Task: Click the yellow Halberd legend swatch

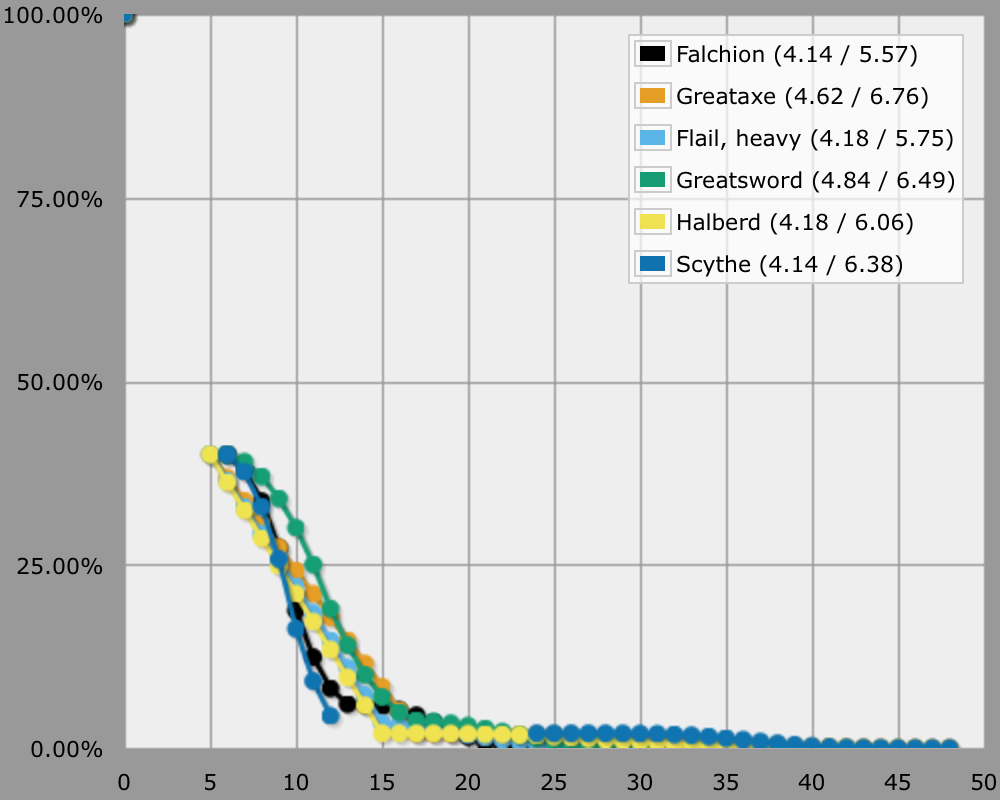Action: click(x=653, y=222)
